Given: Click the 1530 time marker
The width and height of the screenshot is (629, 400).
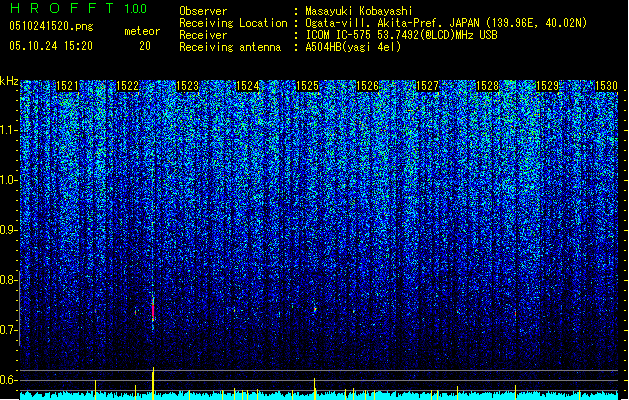Looking at the screenshot, I should (606, 86).
